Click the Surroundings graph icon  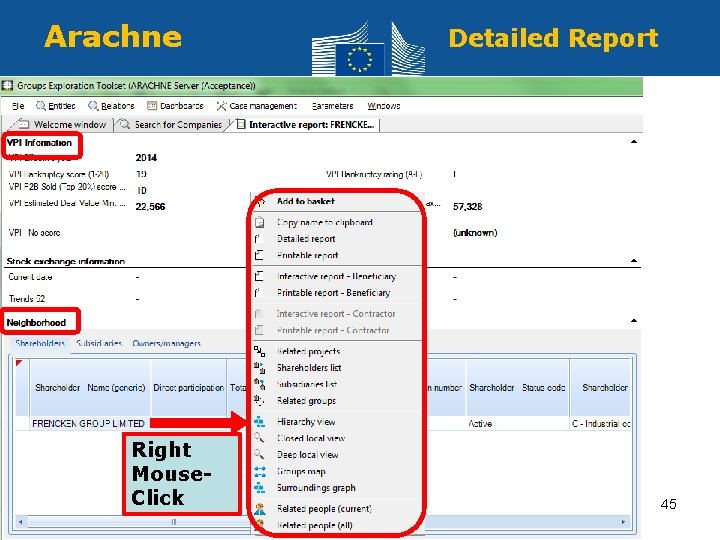coord(259,488)
